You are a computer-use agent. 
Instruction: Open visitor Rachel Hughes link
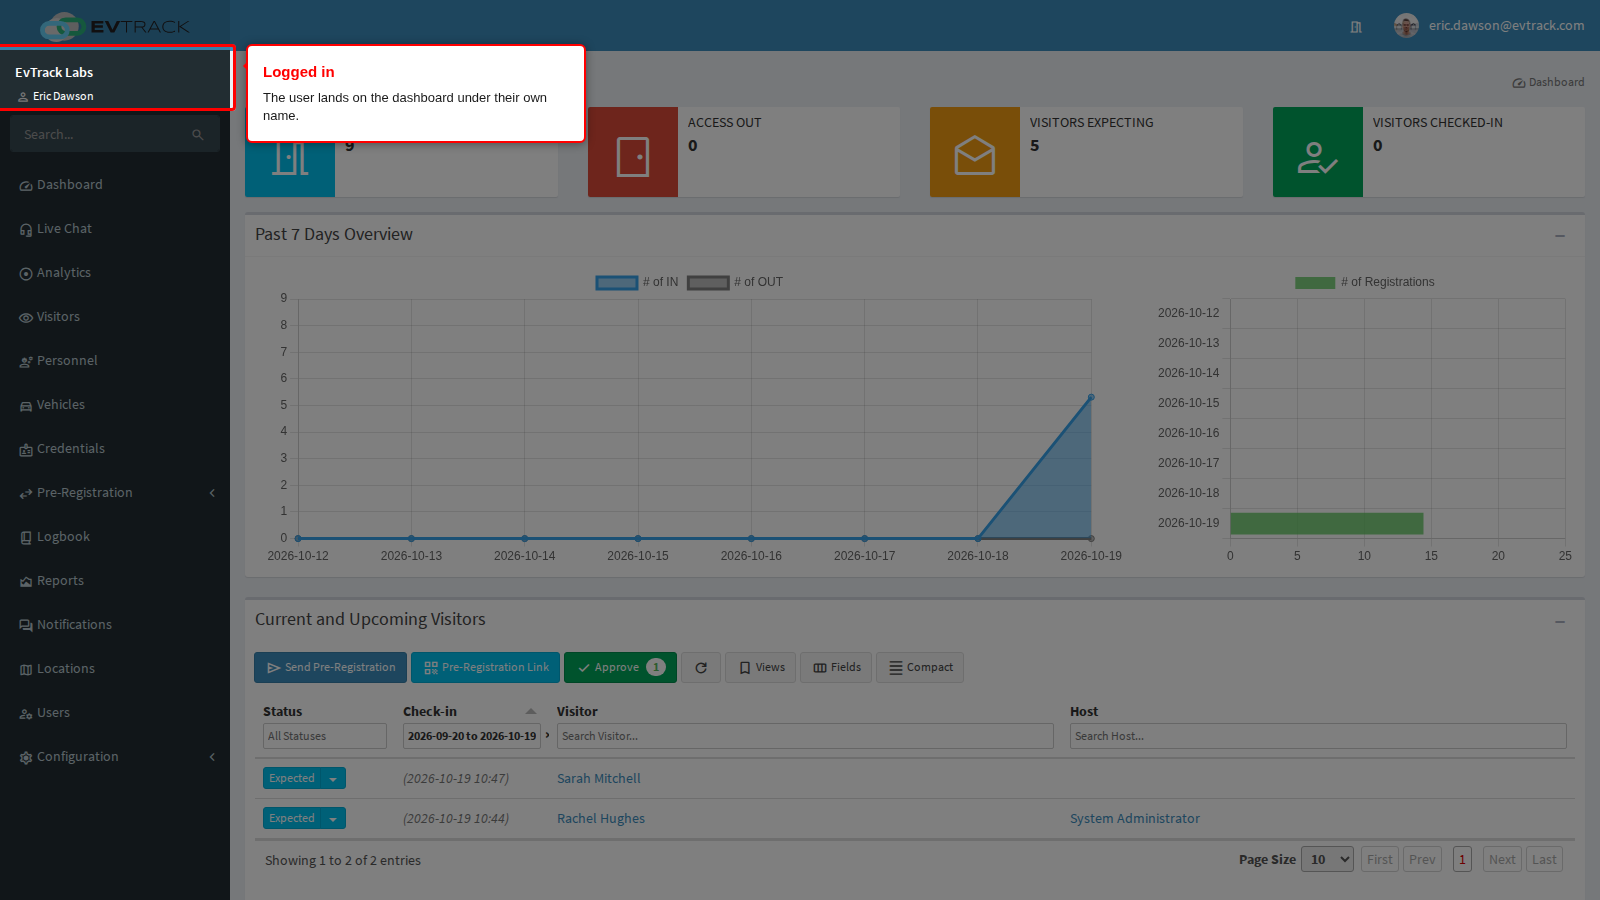point(601,819)
